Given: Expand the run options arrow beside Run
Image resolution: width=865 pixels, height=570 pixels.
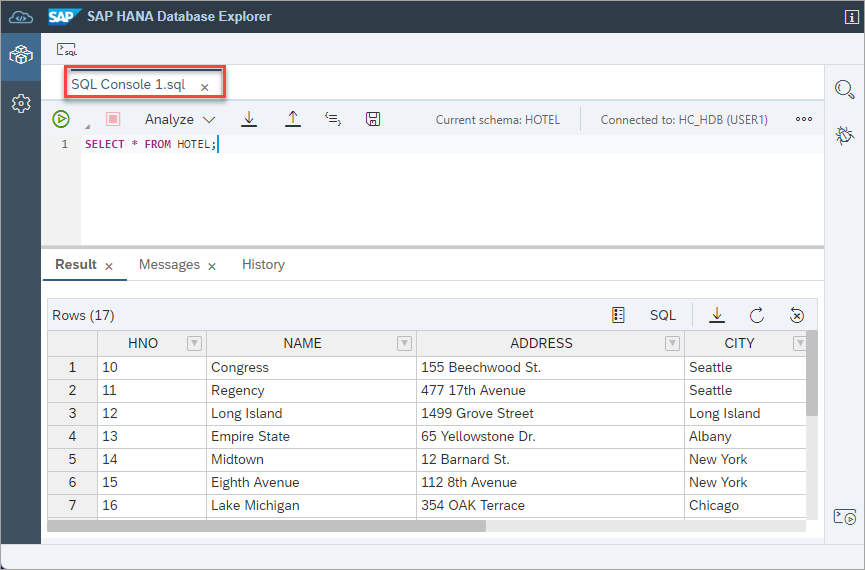Looking at the screenshot, I should click(x=87, y=126).
